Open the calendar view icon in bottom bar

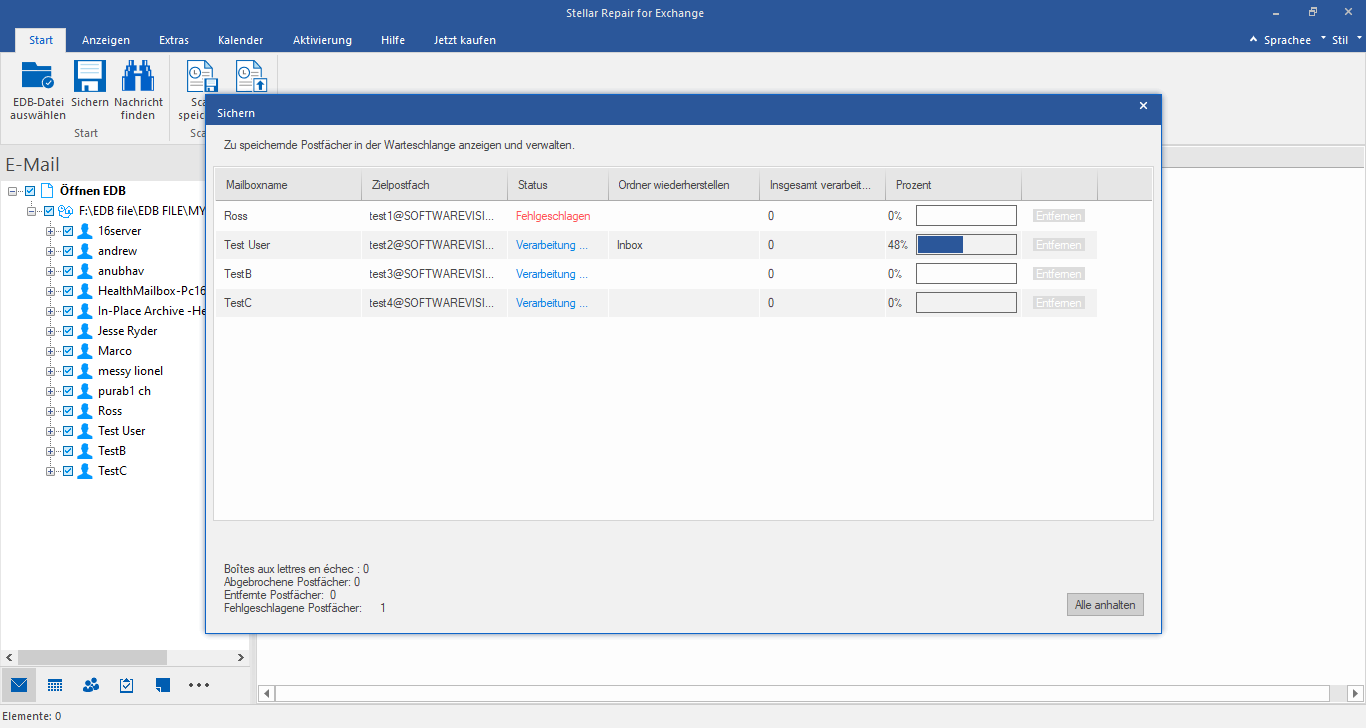coord(55,685)
